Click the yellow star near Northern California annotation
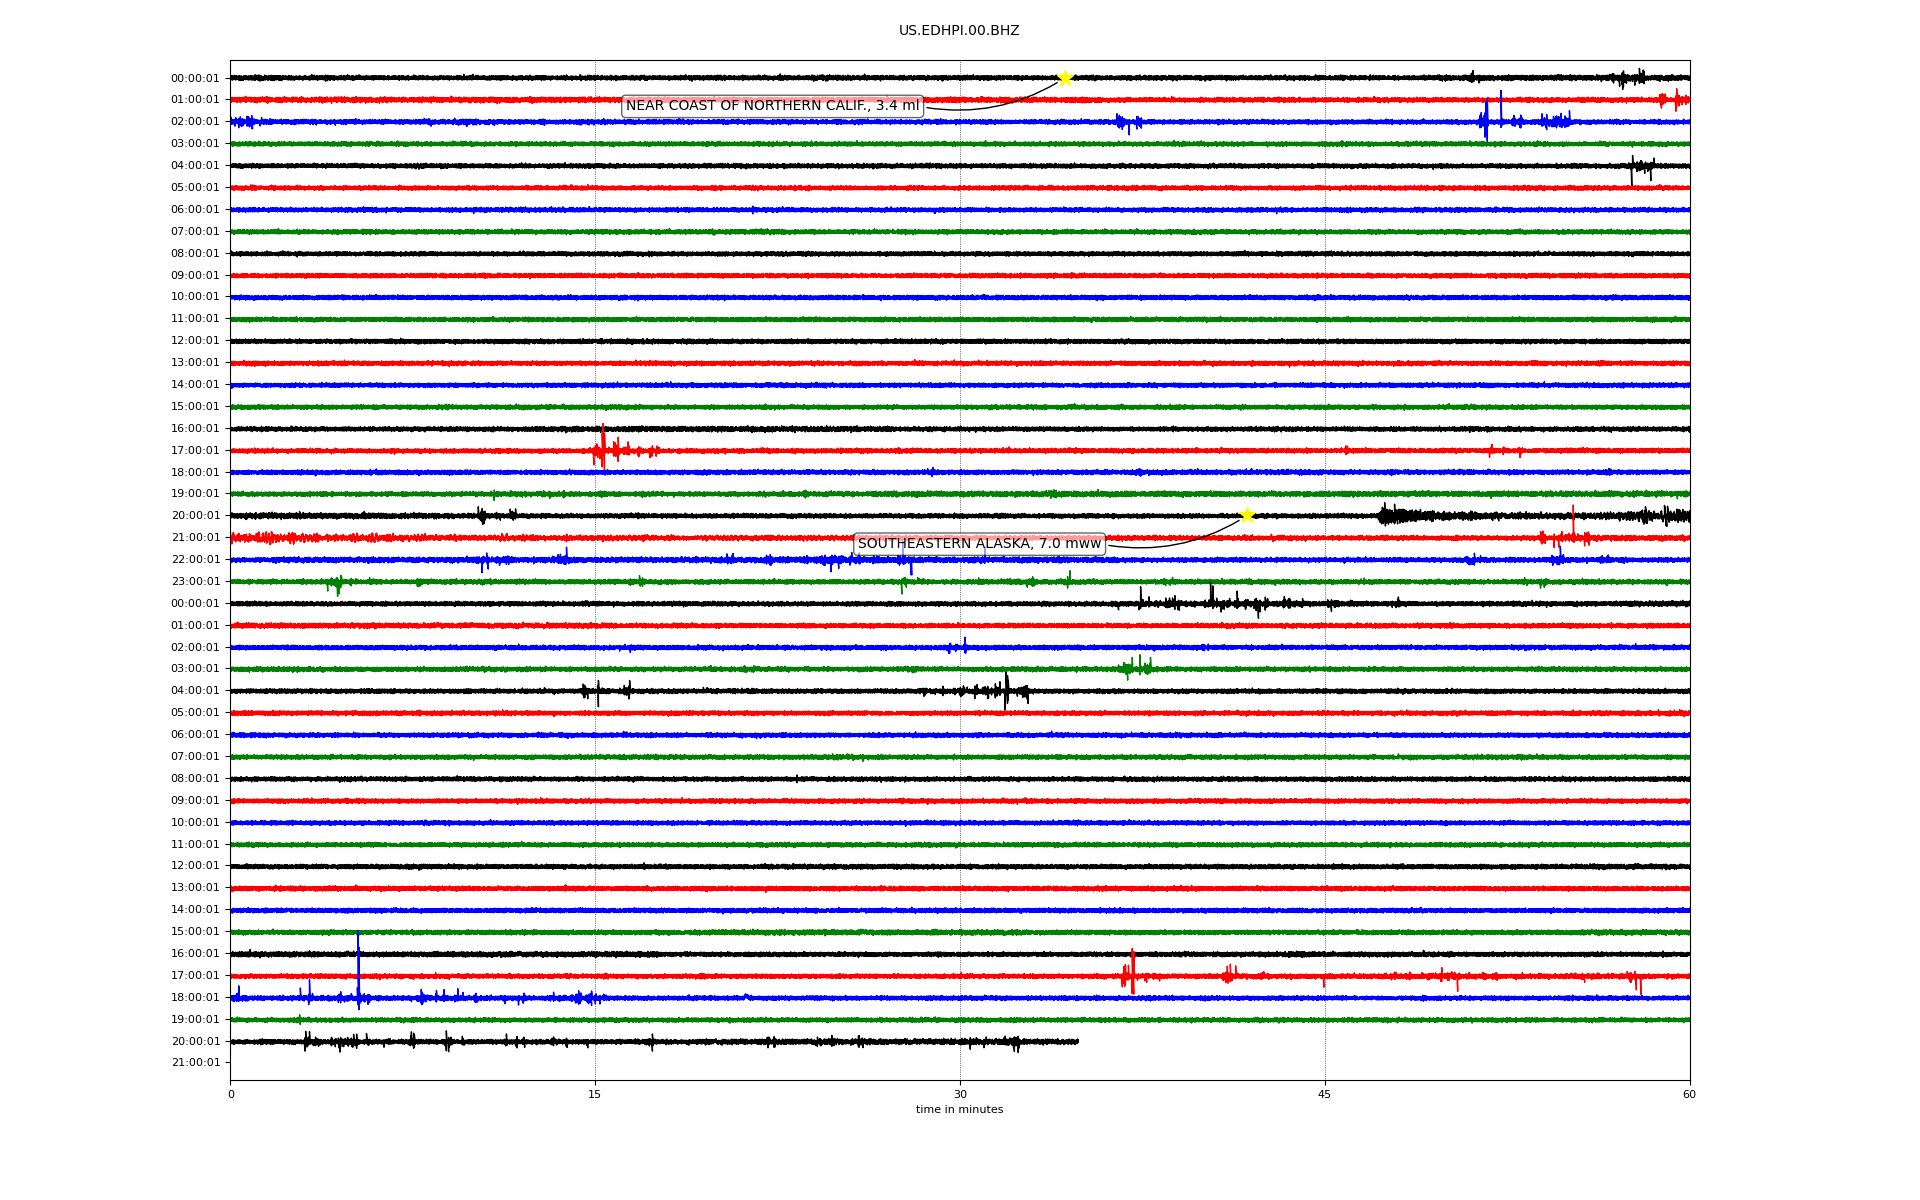Screen dimensions: 1920x1200 click(1064, 78)
